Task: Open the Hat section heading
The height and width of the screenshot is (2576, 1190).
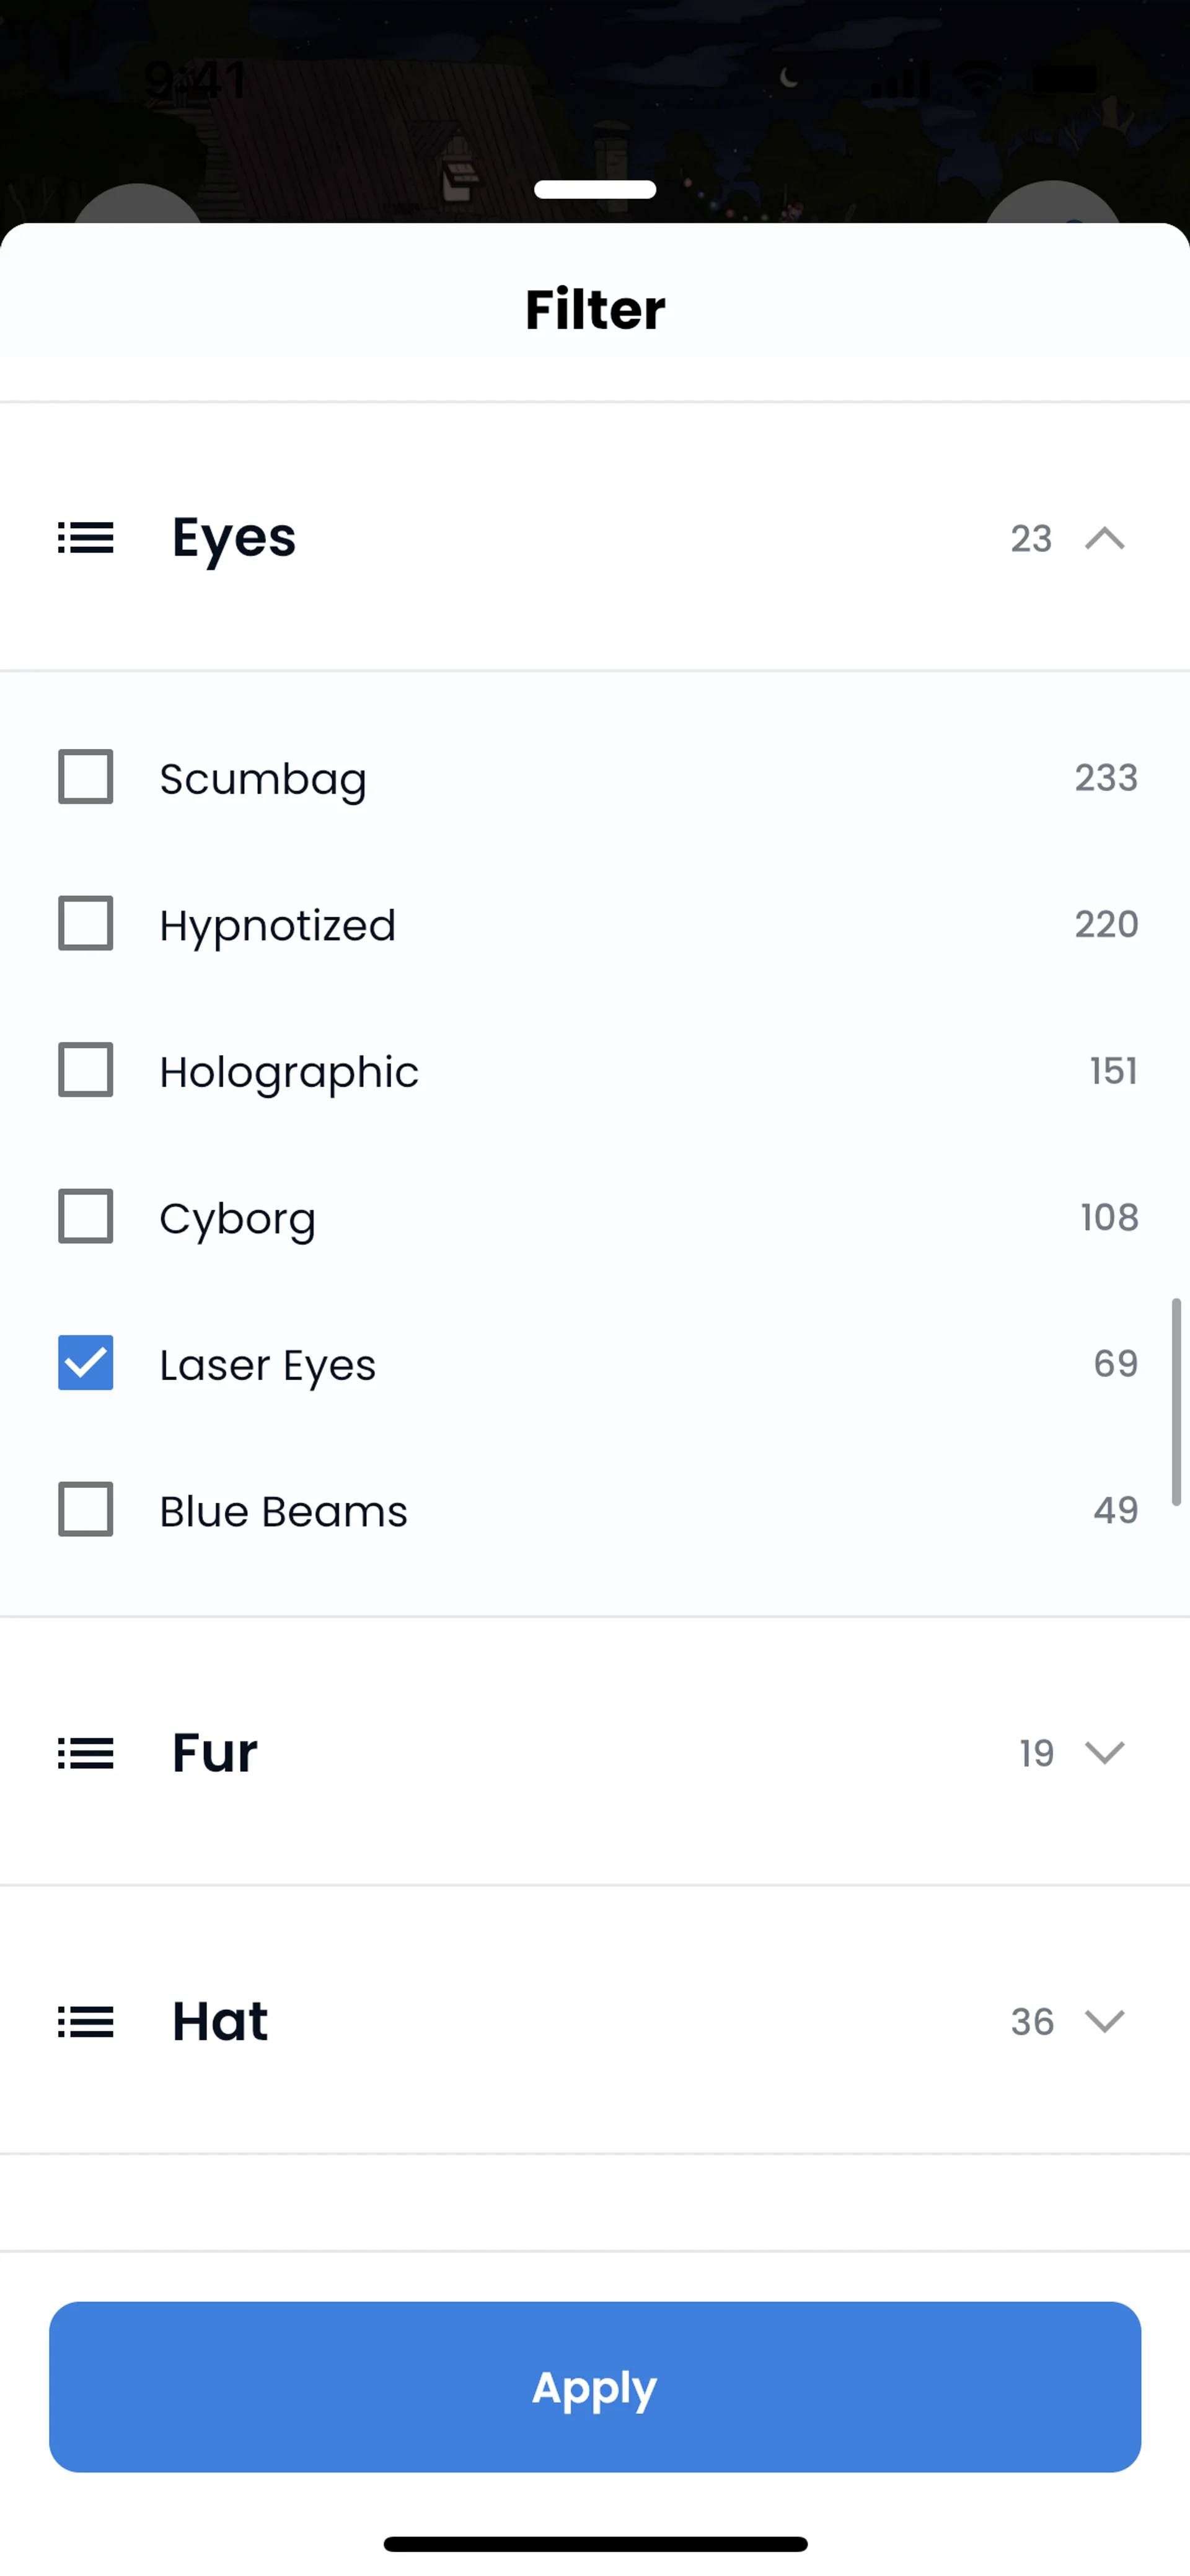Action: [220, 2021]
